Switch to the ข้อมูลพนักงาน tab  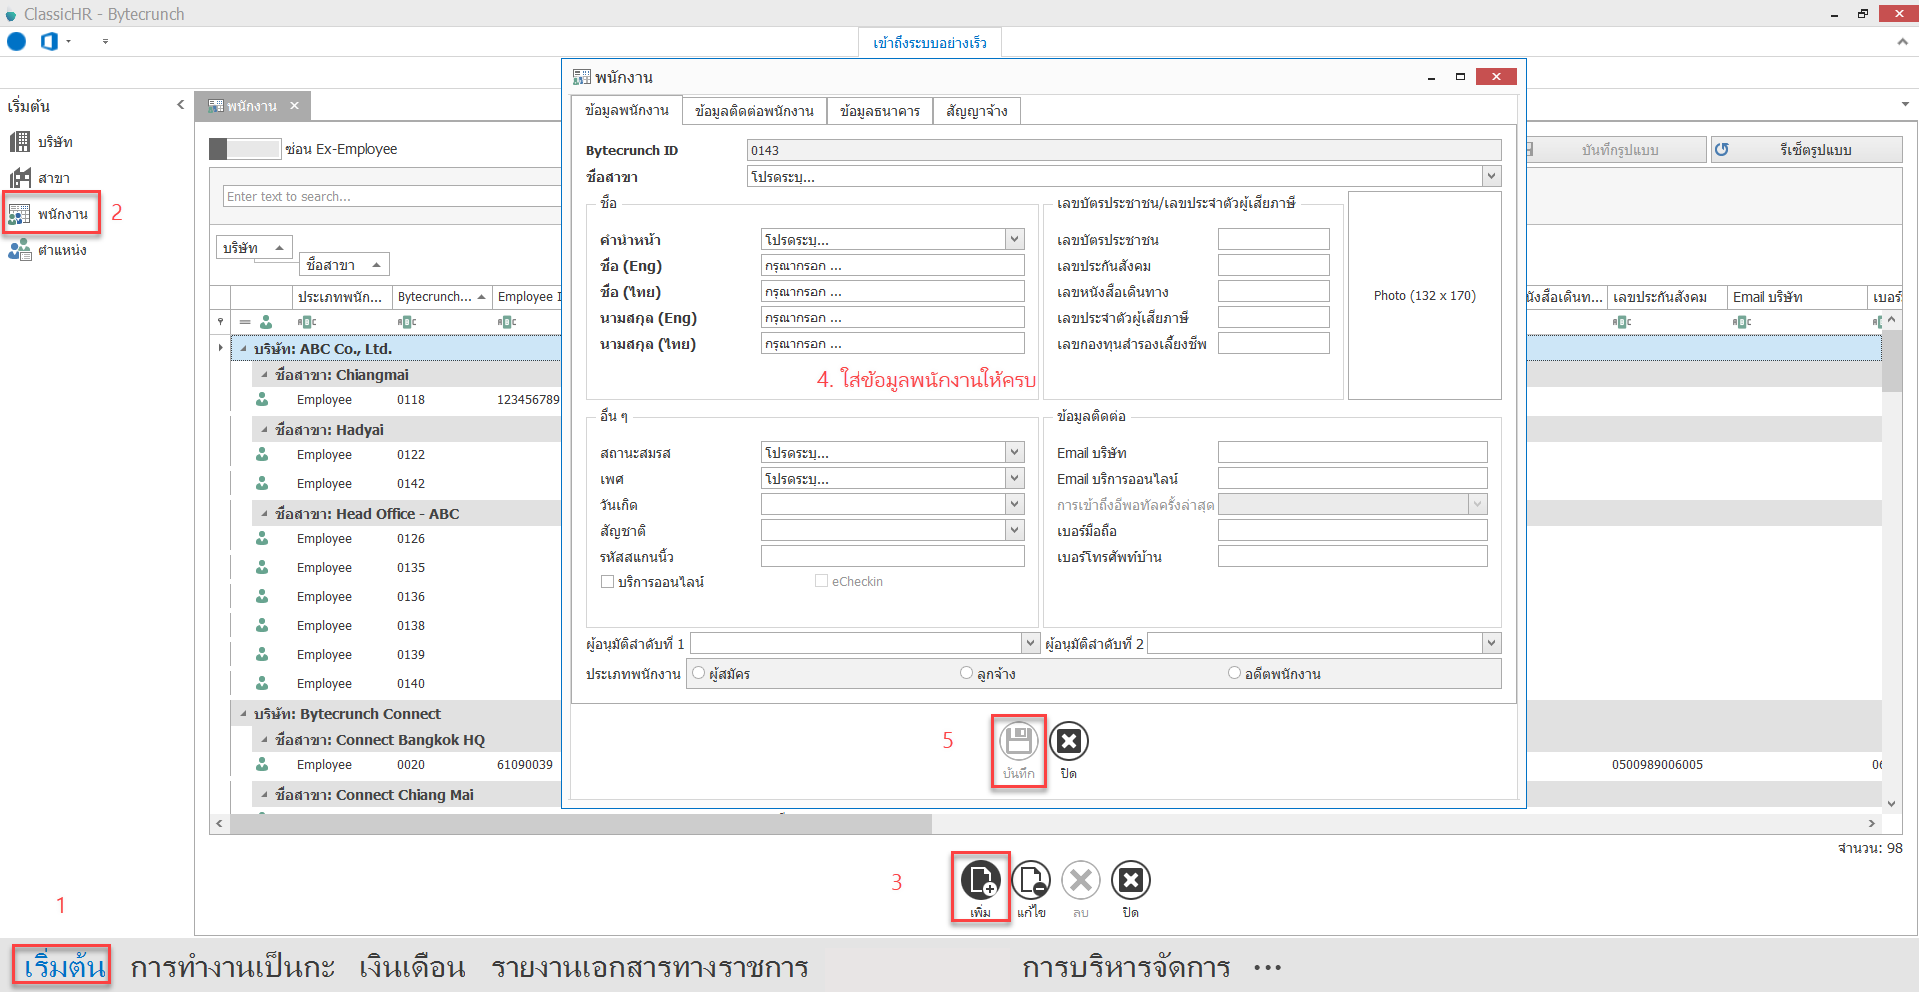(x=627, y=110)
